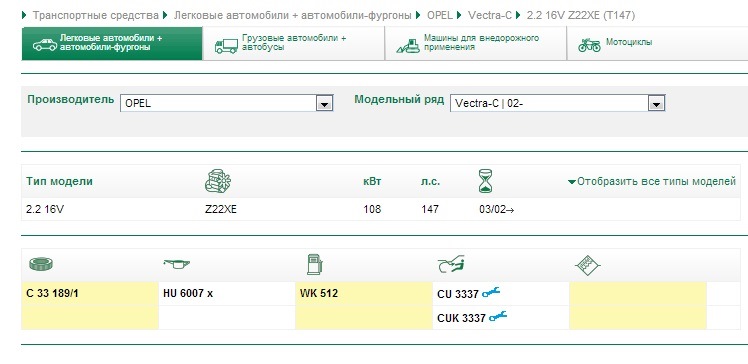
Task: Switch to Мотоциклы tab
Action: click(657, 43)
